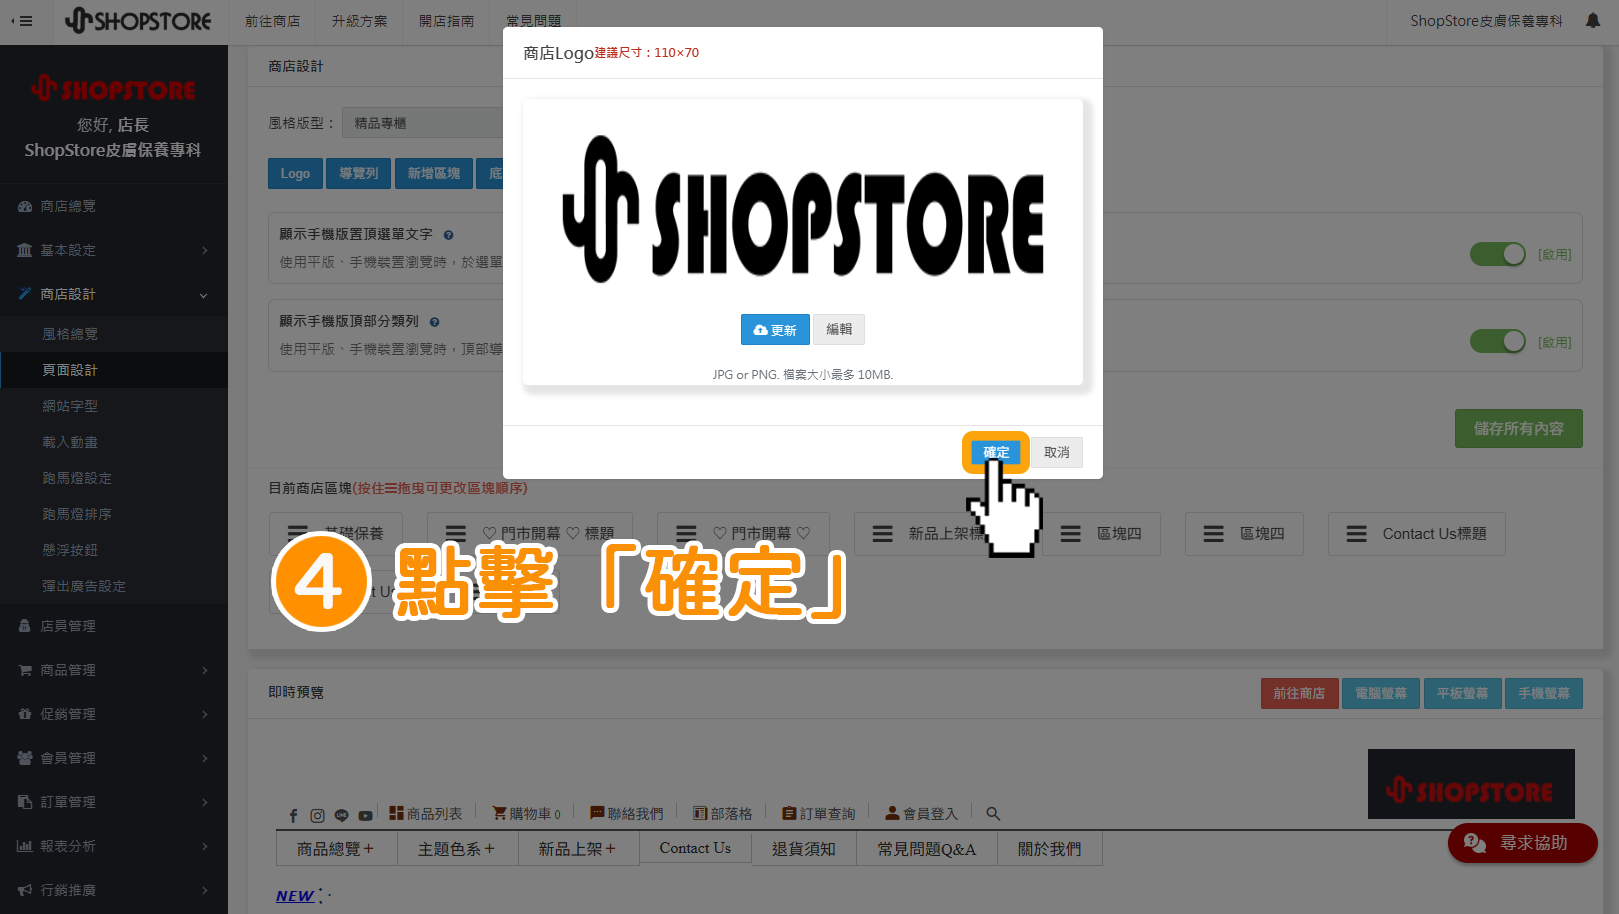Click the search magnifier icon in preview
Viewport: 1619px width, 914px height.
(993, 814)
